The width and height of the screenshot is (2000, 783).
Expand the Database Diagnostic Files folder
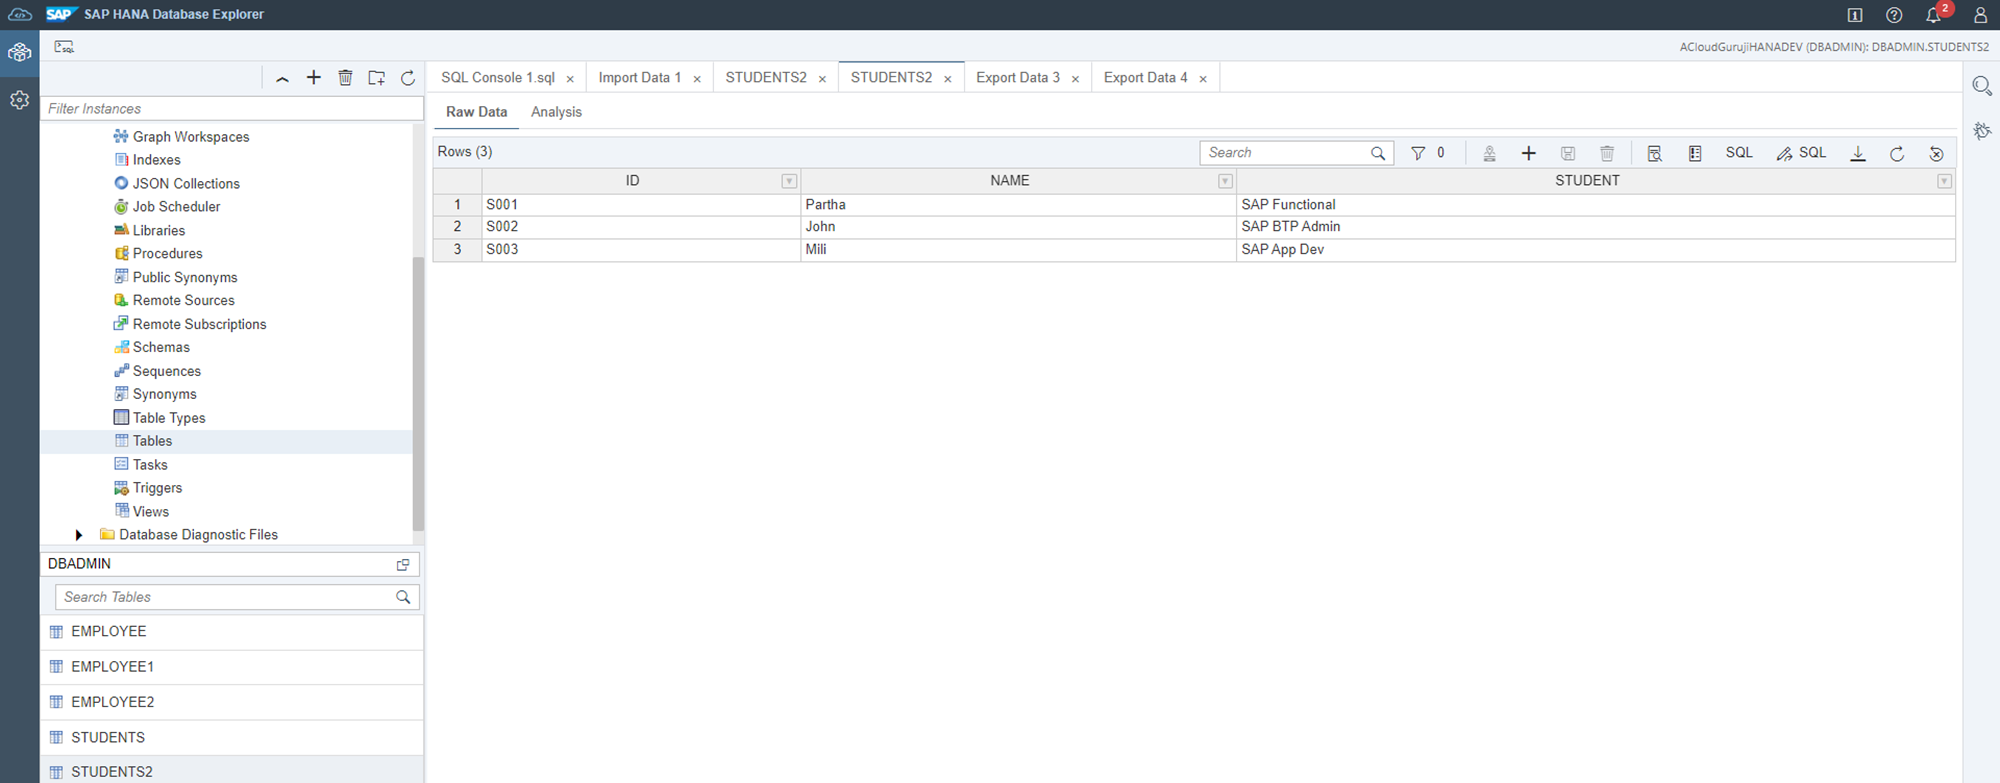point(79,535)
